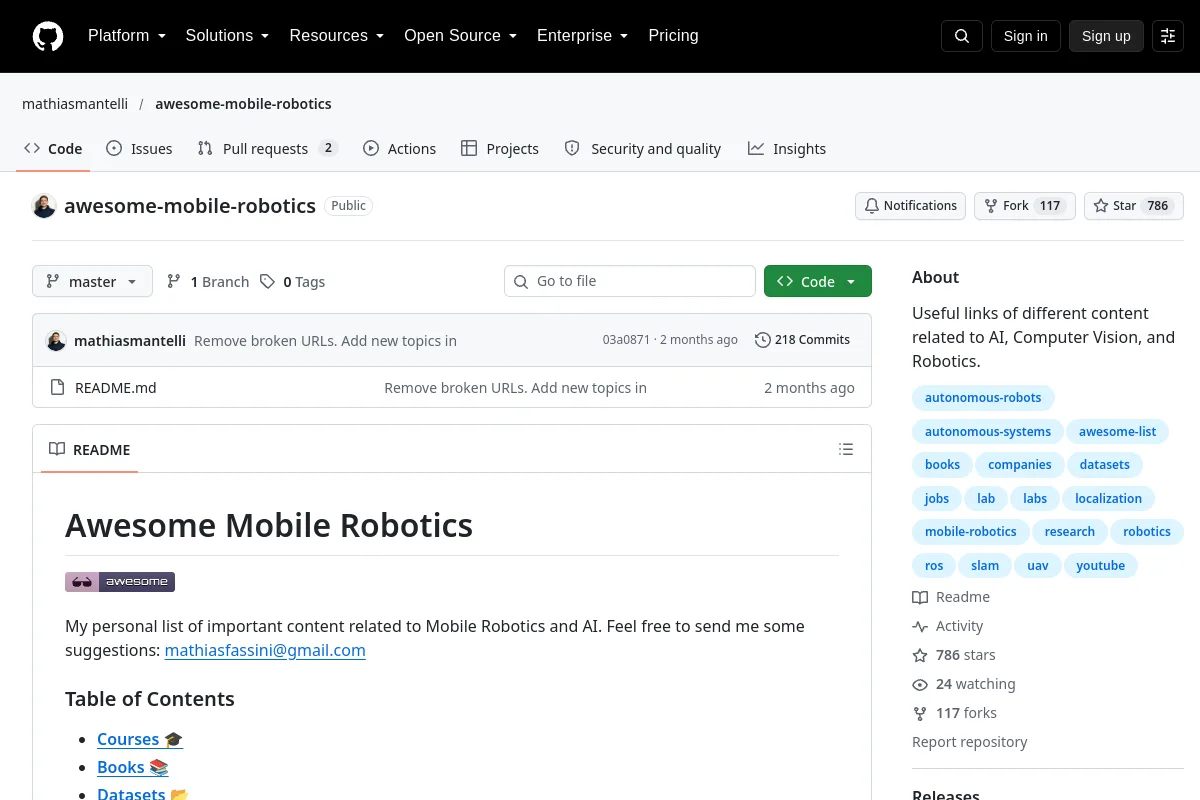The height and width of the screenshot is (800, 1200).
Task: Click the commit history clock icon
Action: [763, 340]
